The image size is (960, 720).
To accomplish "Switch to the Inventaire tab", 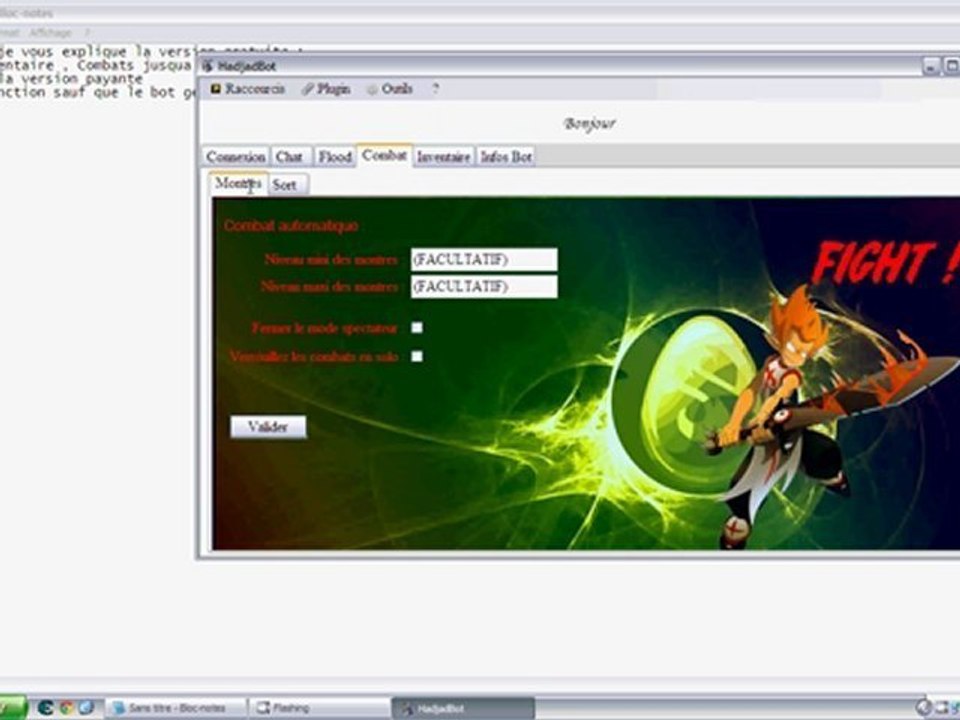I will pyautogui.click(x=444, y=157).
